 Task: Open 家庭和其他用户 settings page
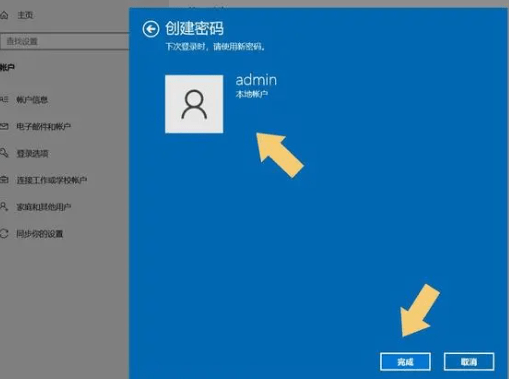(44, 207)
